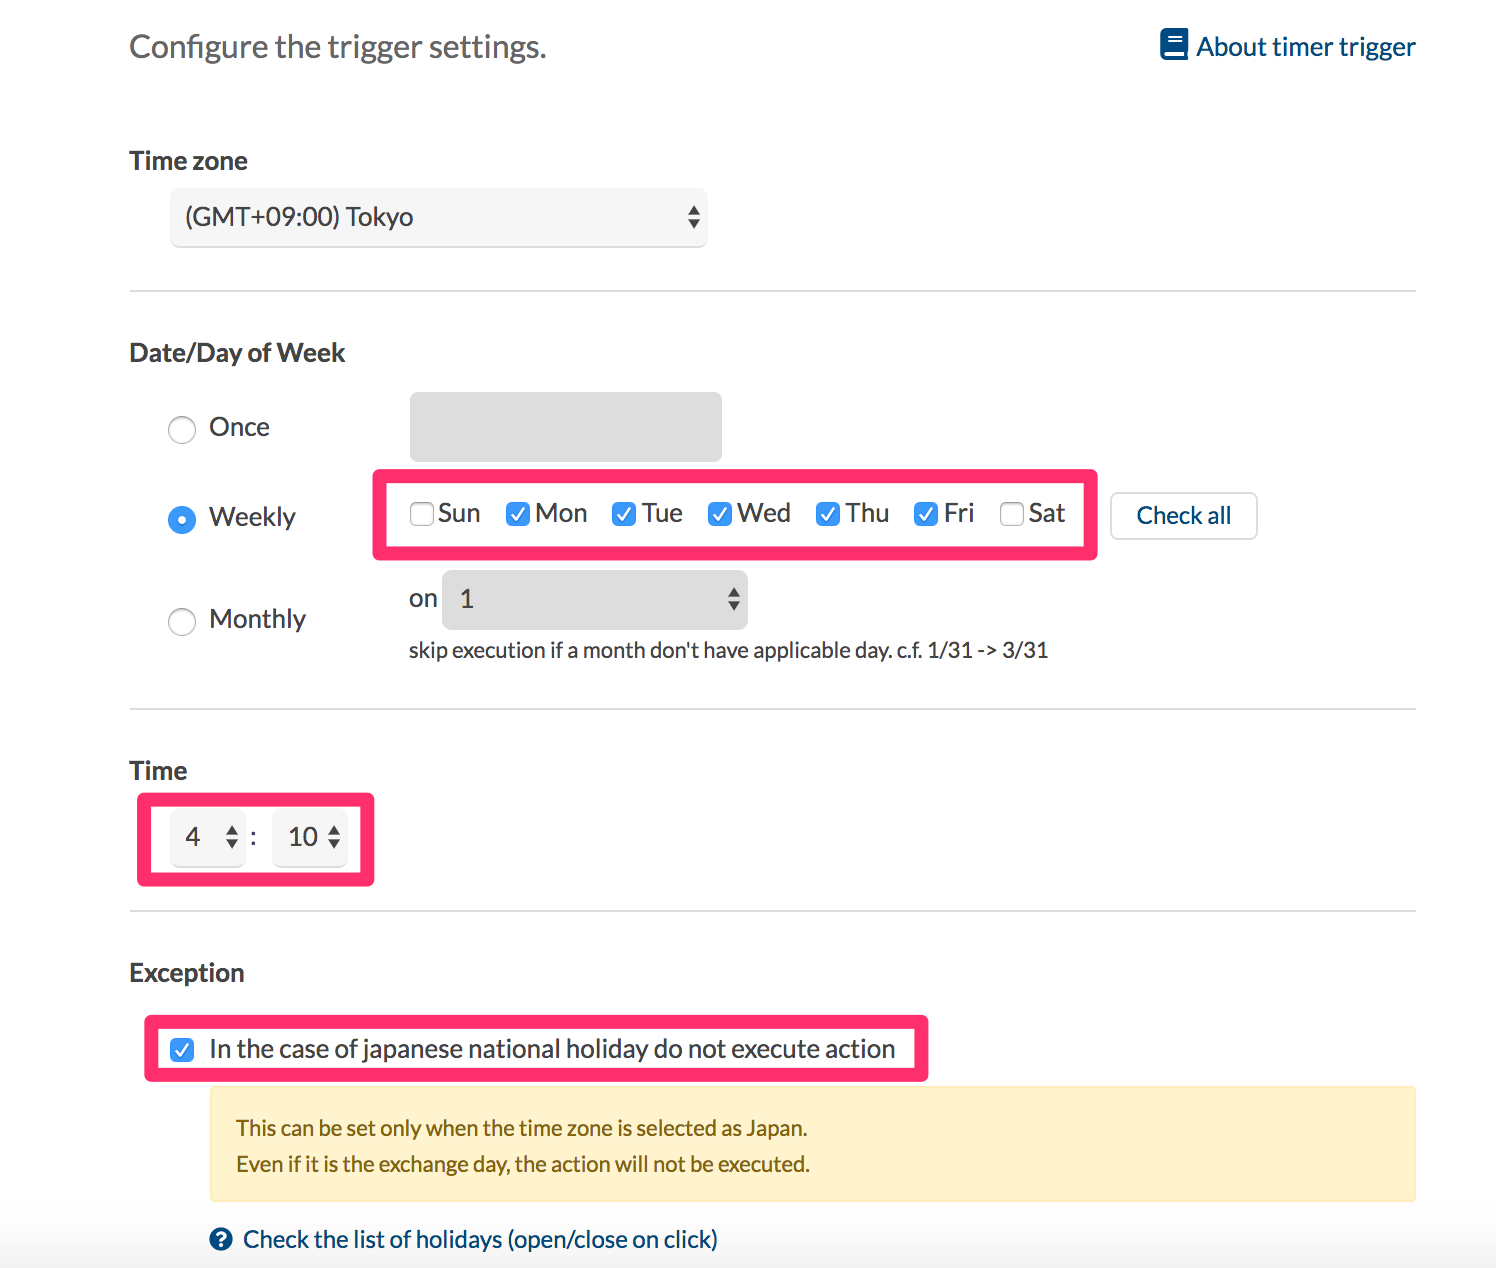Uncheck the Thu checkbox
The image size is (1496, 1268).
click(x=828, y=514)
